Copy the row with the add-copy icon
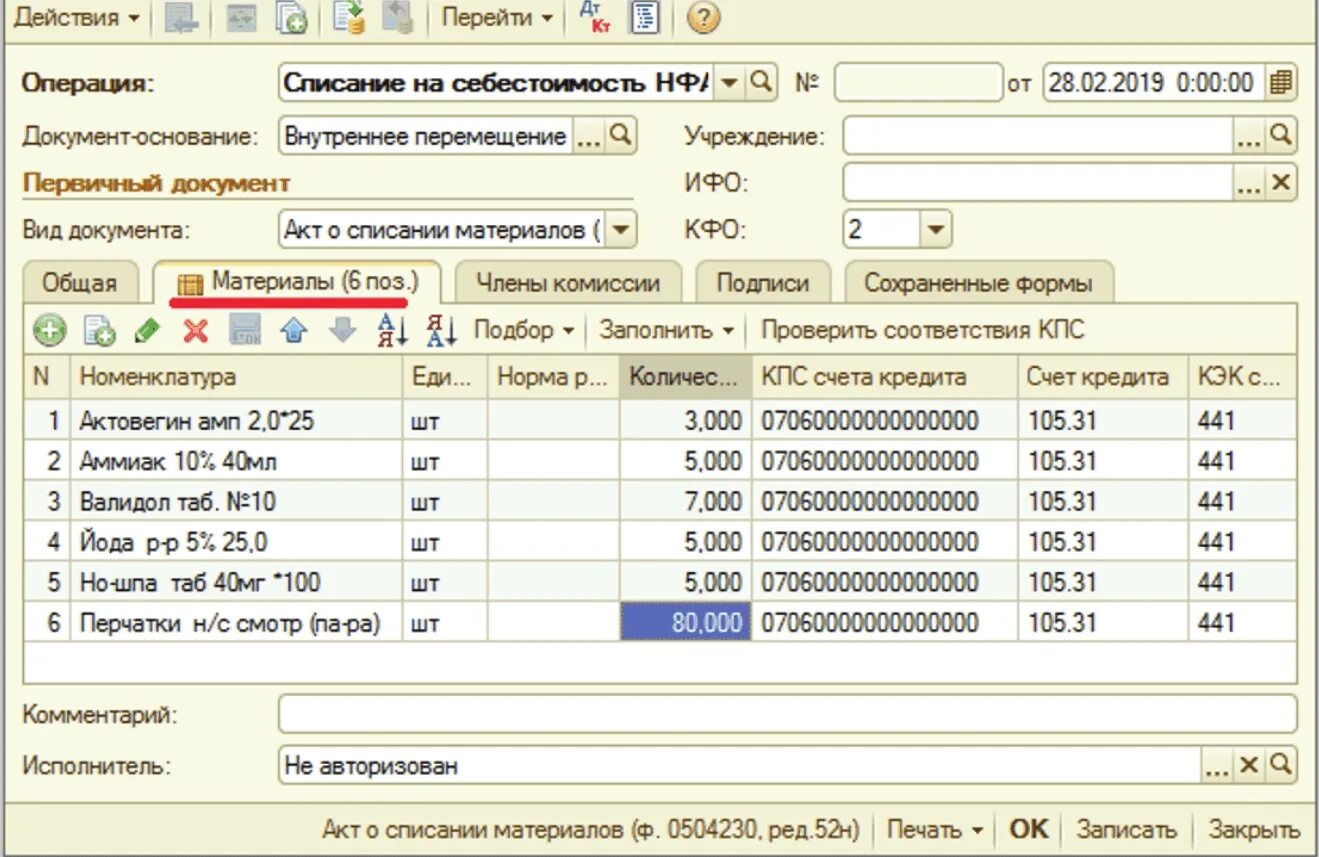Screen dimensions: 1319x857 pos(99,330)
